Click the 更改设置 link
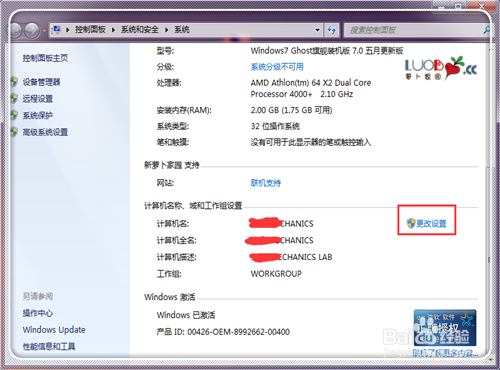Screen dimensions: 500x370 click(x=431, y=223)
